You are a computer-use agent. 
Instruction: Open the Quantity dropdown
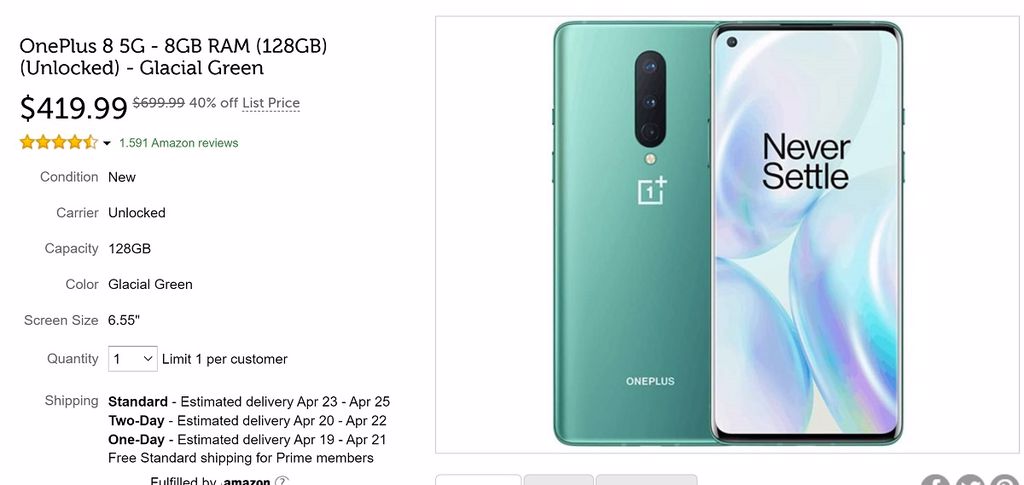[133, 358]
